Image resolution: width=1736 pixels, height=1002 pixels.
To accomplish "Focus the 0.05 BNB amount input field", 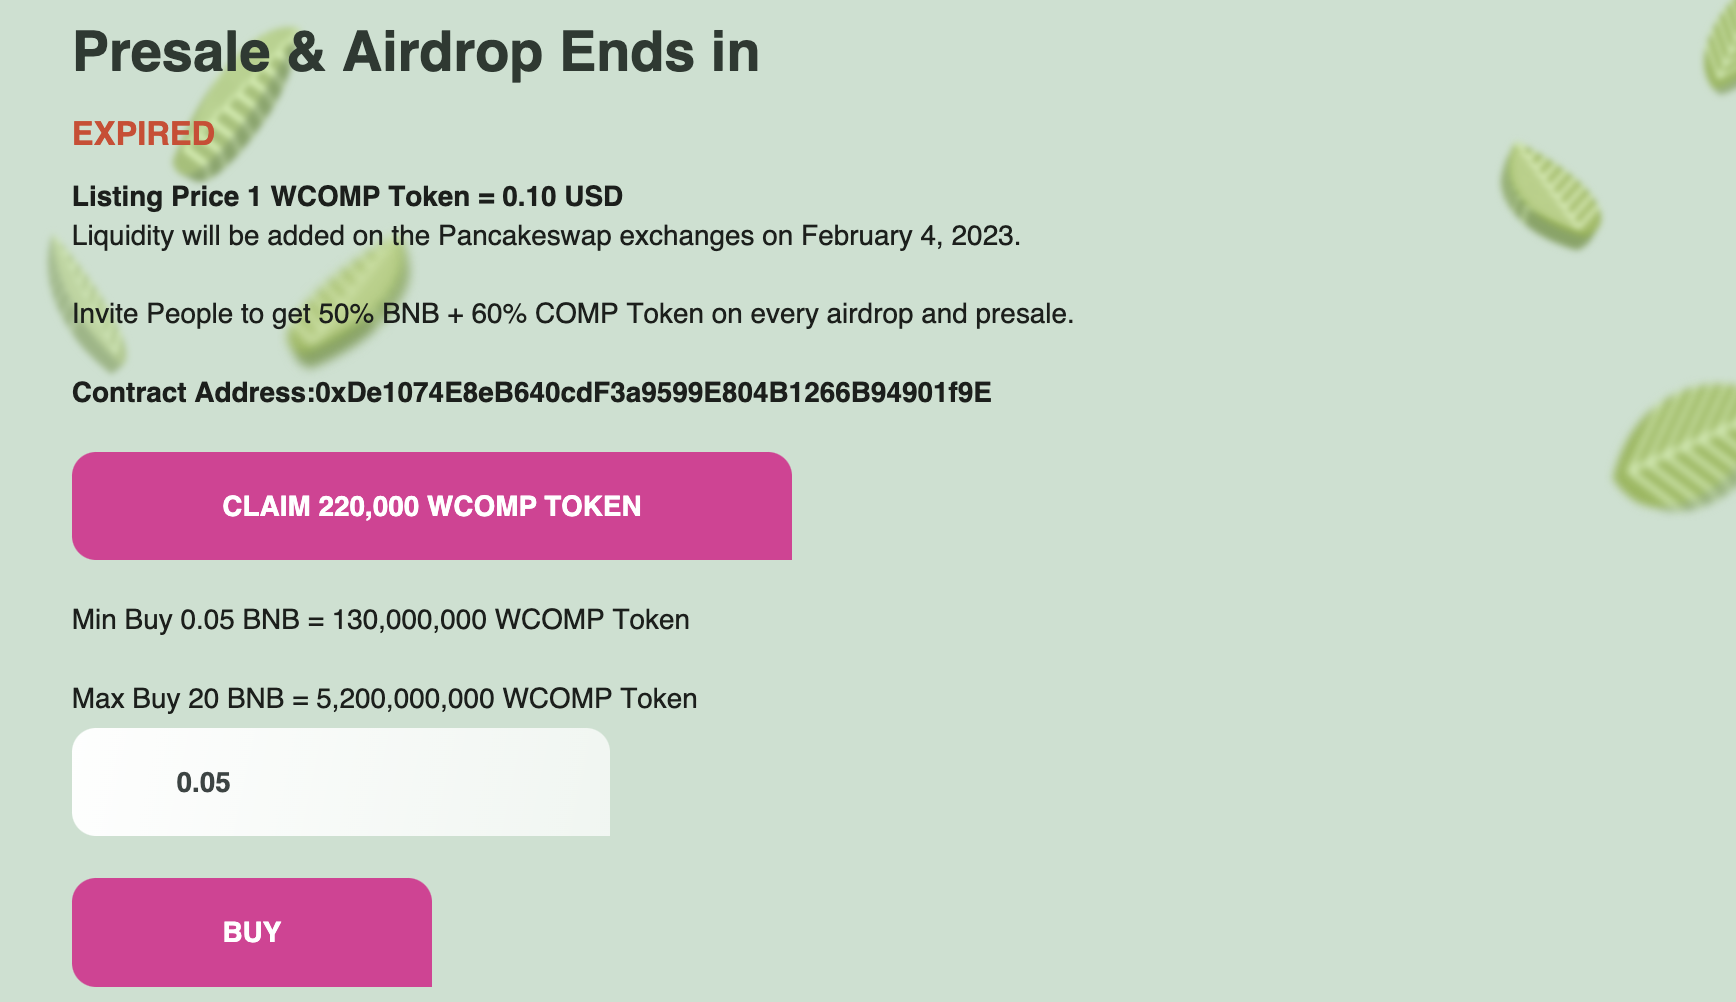I will tap(341, 782).
